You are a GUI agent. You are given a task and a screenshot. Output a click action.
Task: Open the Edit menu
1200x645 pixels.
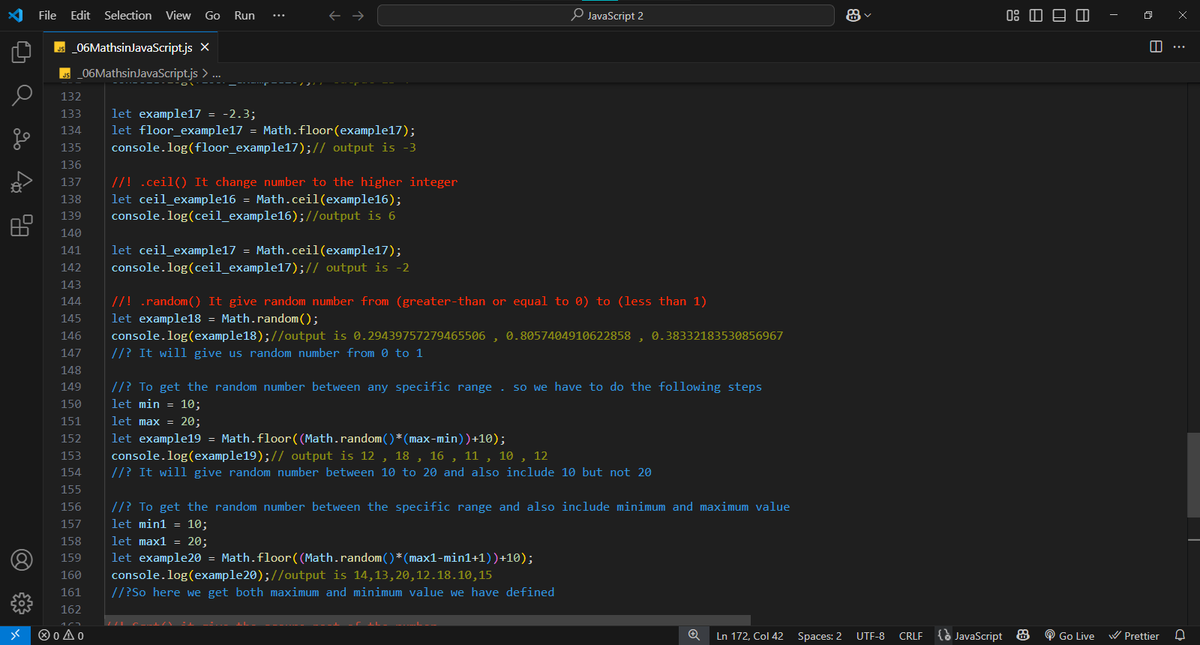81,15
